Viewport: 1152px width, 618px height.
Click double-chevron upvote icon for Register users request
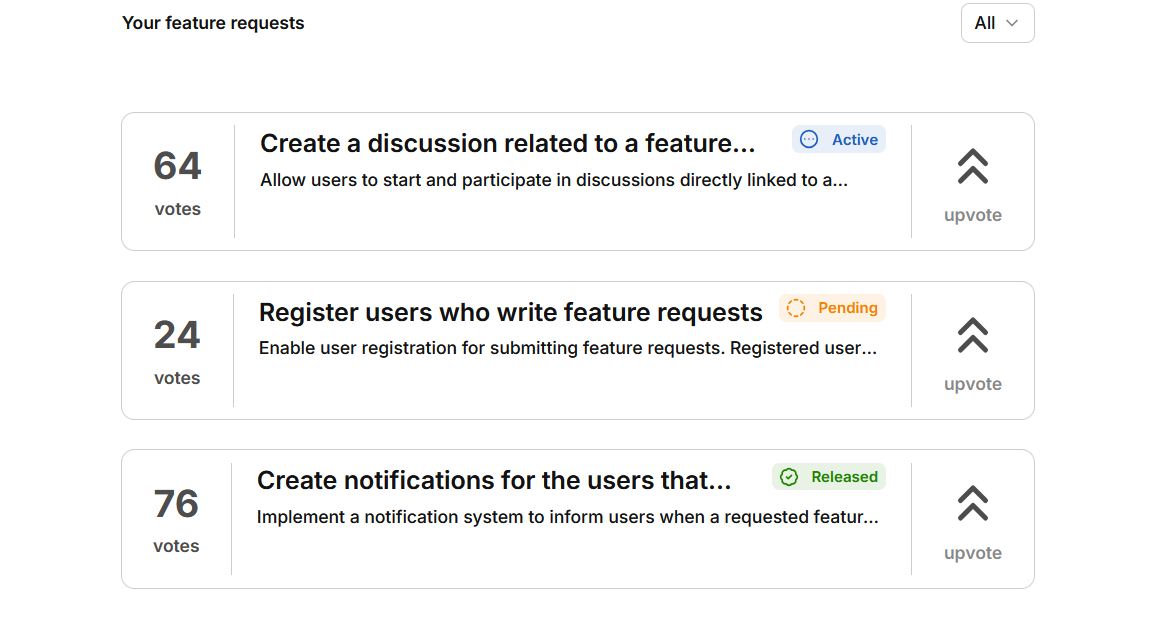tap(972, 335)
